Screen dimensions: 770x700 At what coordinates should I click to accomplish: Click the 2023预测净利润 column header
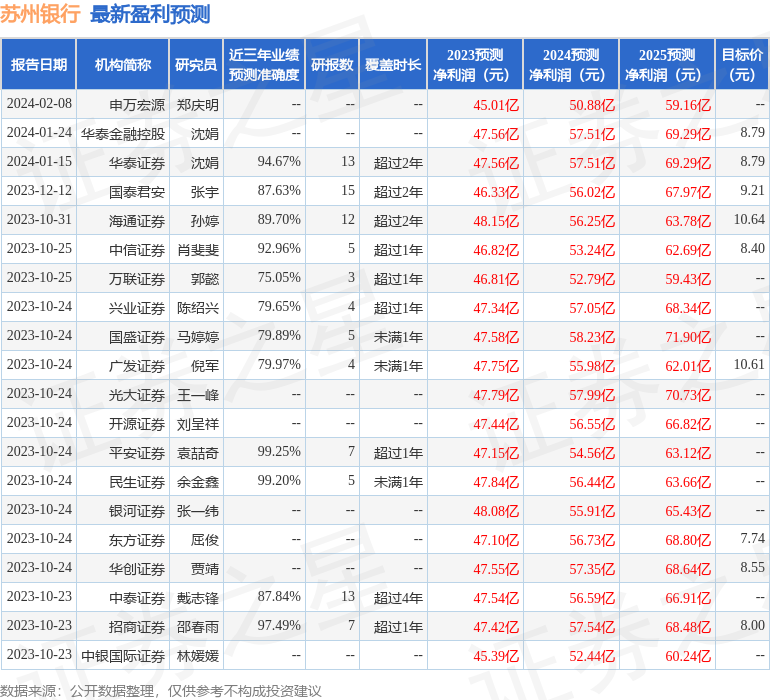point(475,64)
